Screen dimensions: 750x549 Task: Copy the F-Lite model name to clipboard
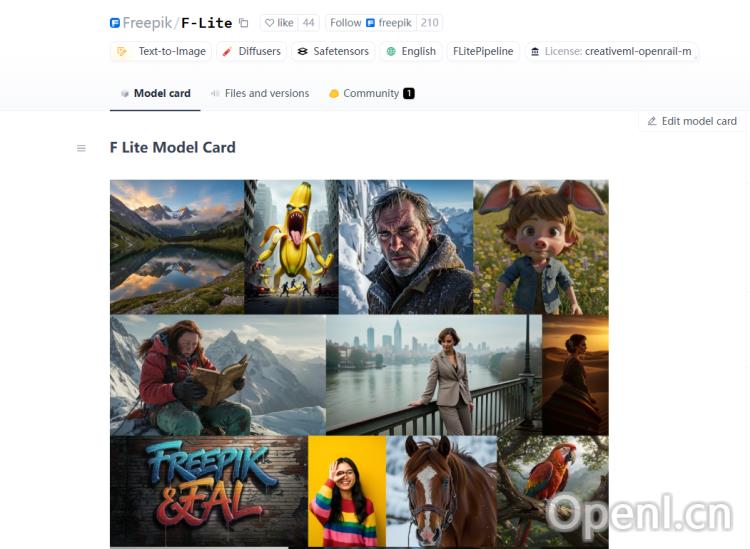pyautogui.click(x=243, y=23)
